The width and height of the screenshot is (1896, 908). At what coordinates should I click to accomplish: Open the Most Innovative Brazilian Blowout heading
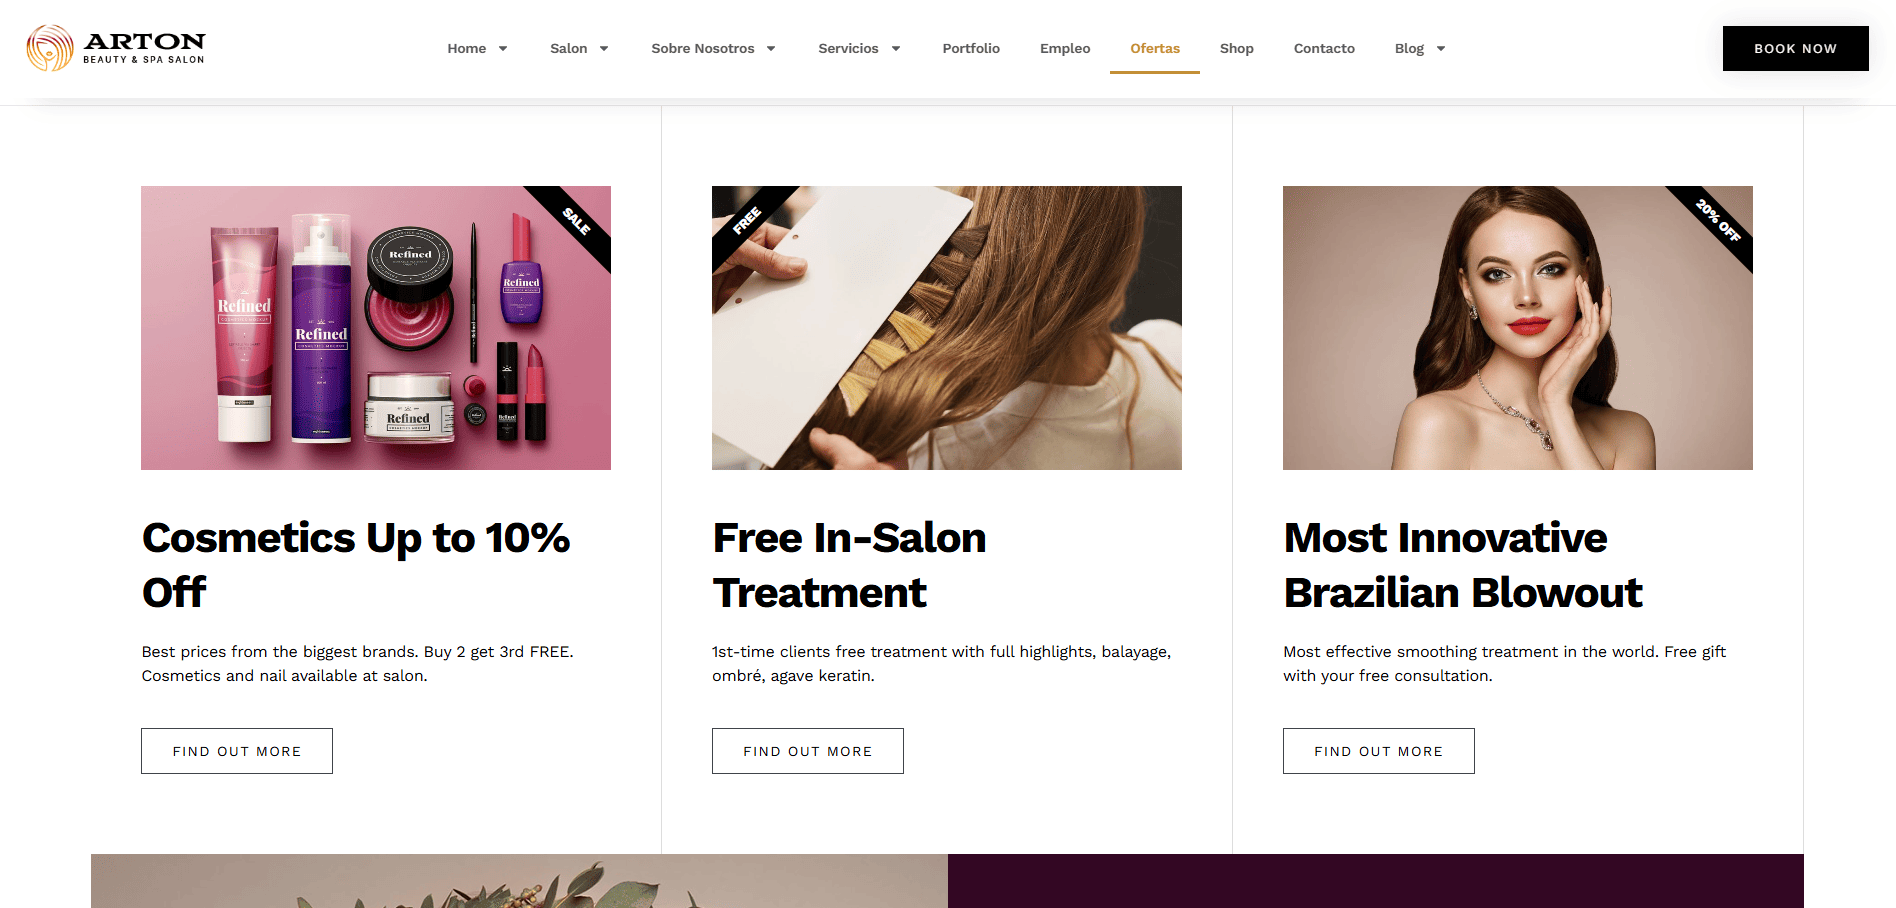1463,565
